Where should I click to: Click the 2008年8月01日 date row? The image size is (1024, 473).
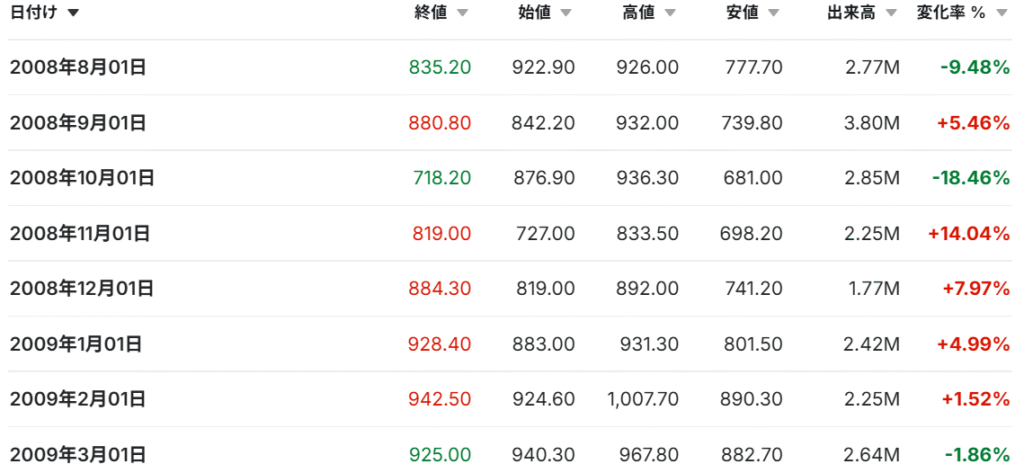point(79,68)
